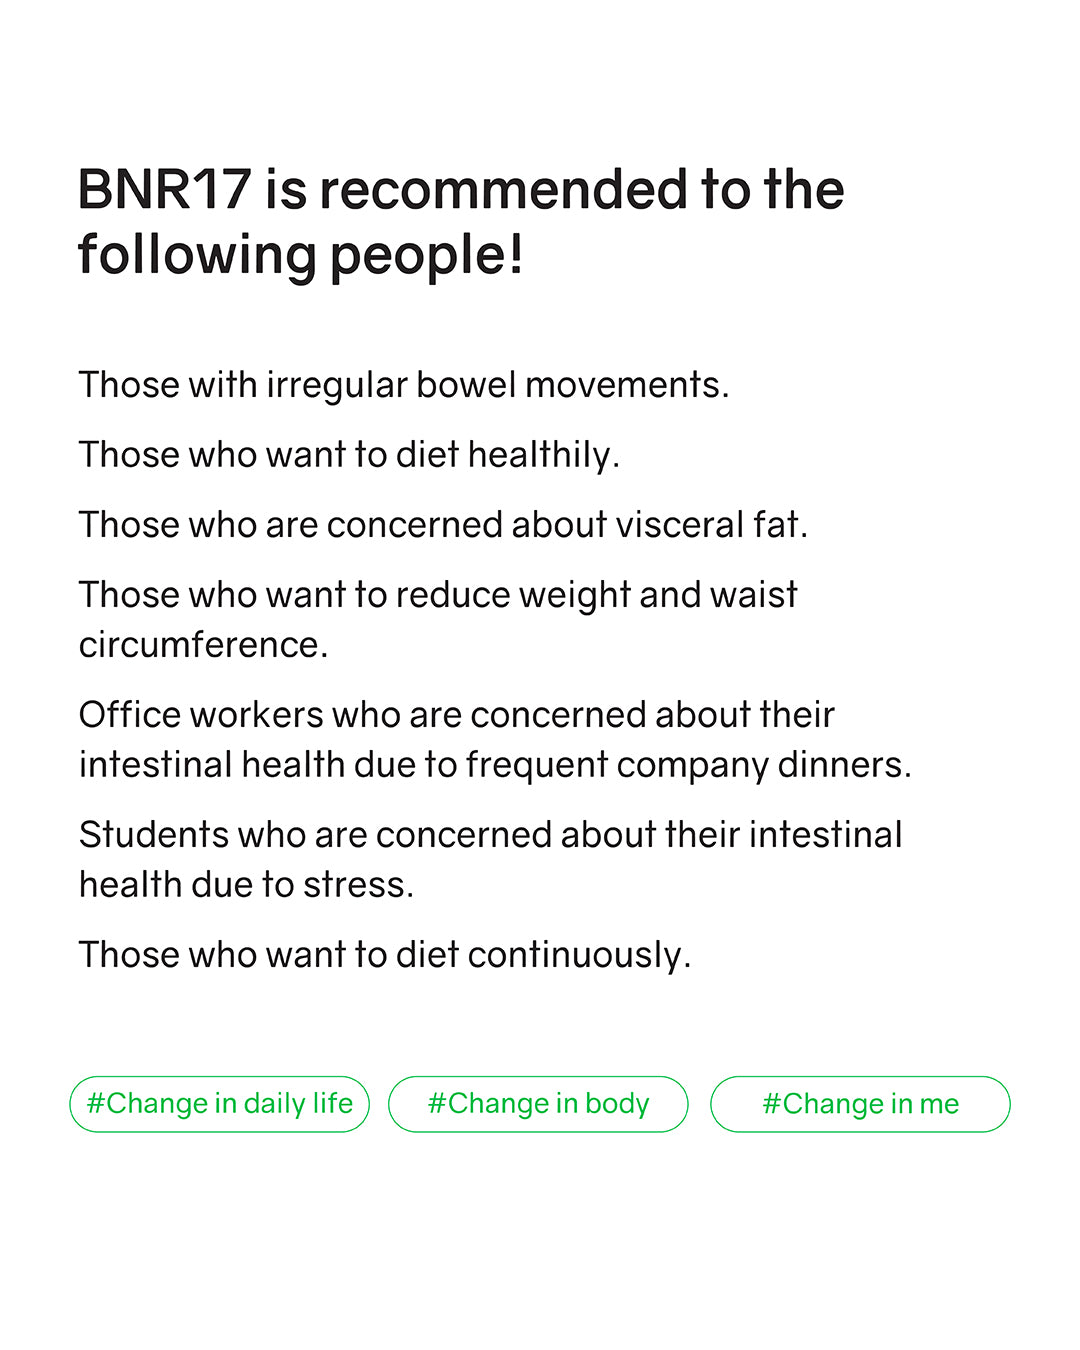Image resolution: width=1080 pixels, height=1350 pixels.
Task: Select the diet continuously line
Action: pyautogui.click(x=385, y=955)
